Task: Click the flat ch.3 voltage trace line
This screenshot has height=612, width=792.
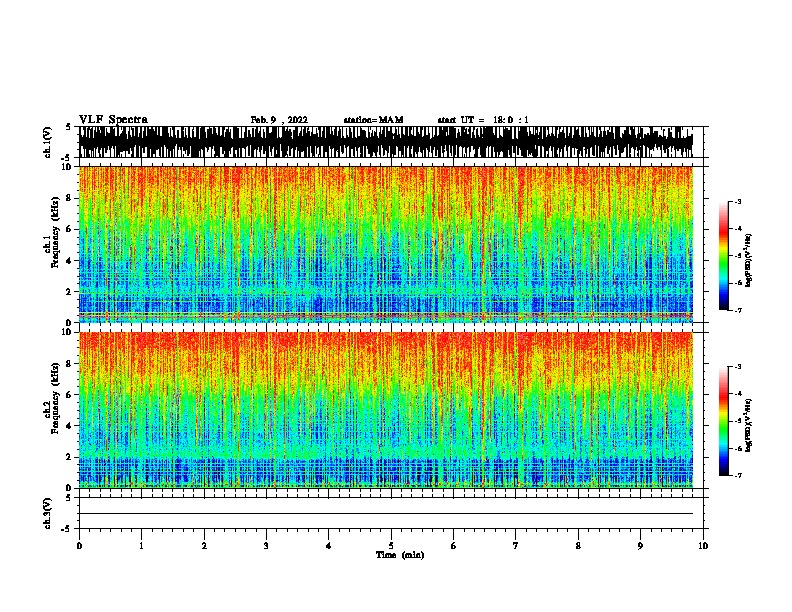Action: pos(386,514)
